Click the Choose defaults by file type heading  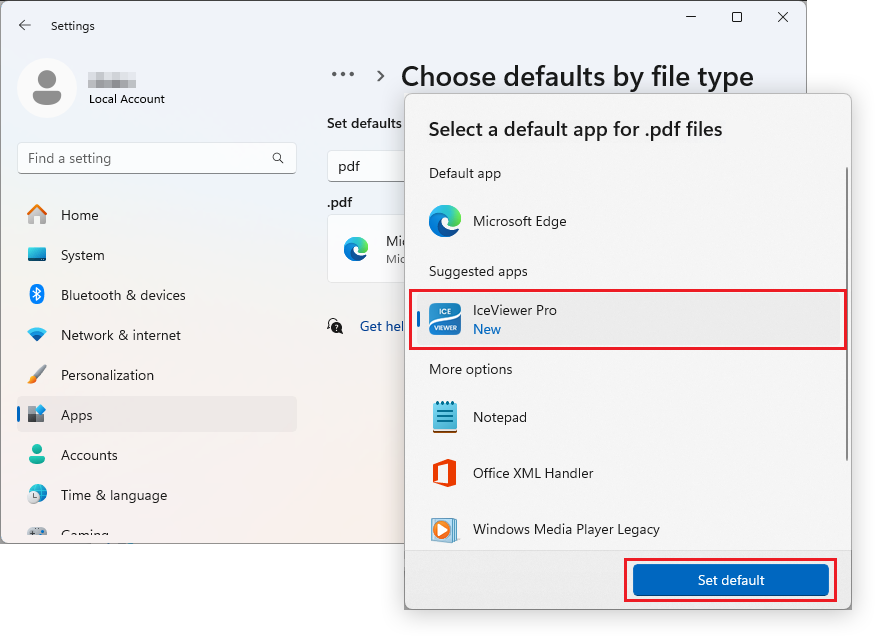click(577, 76)
